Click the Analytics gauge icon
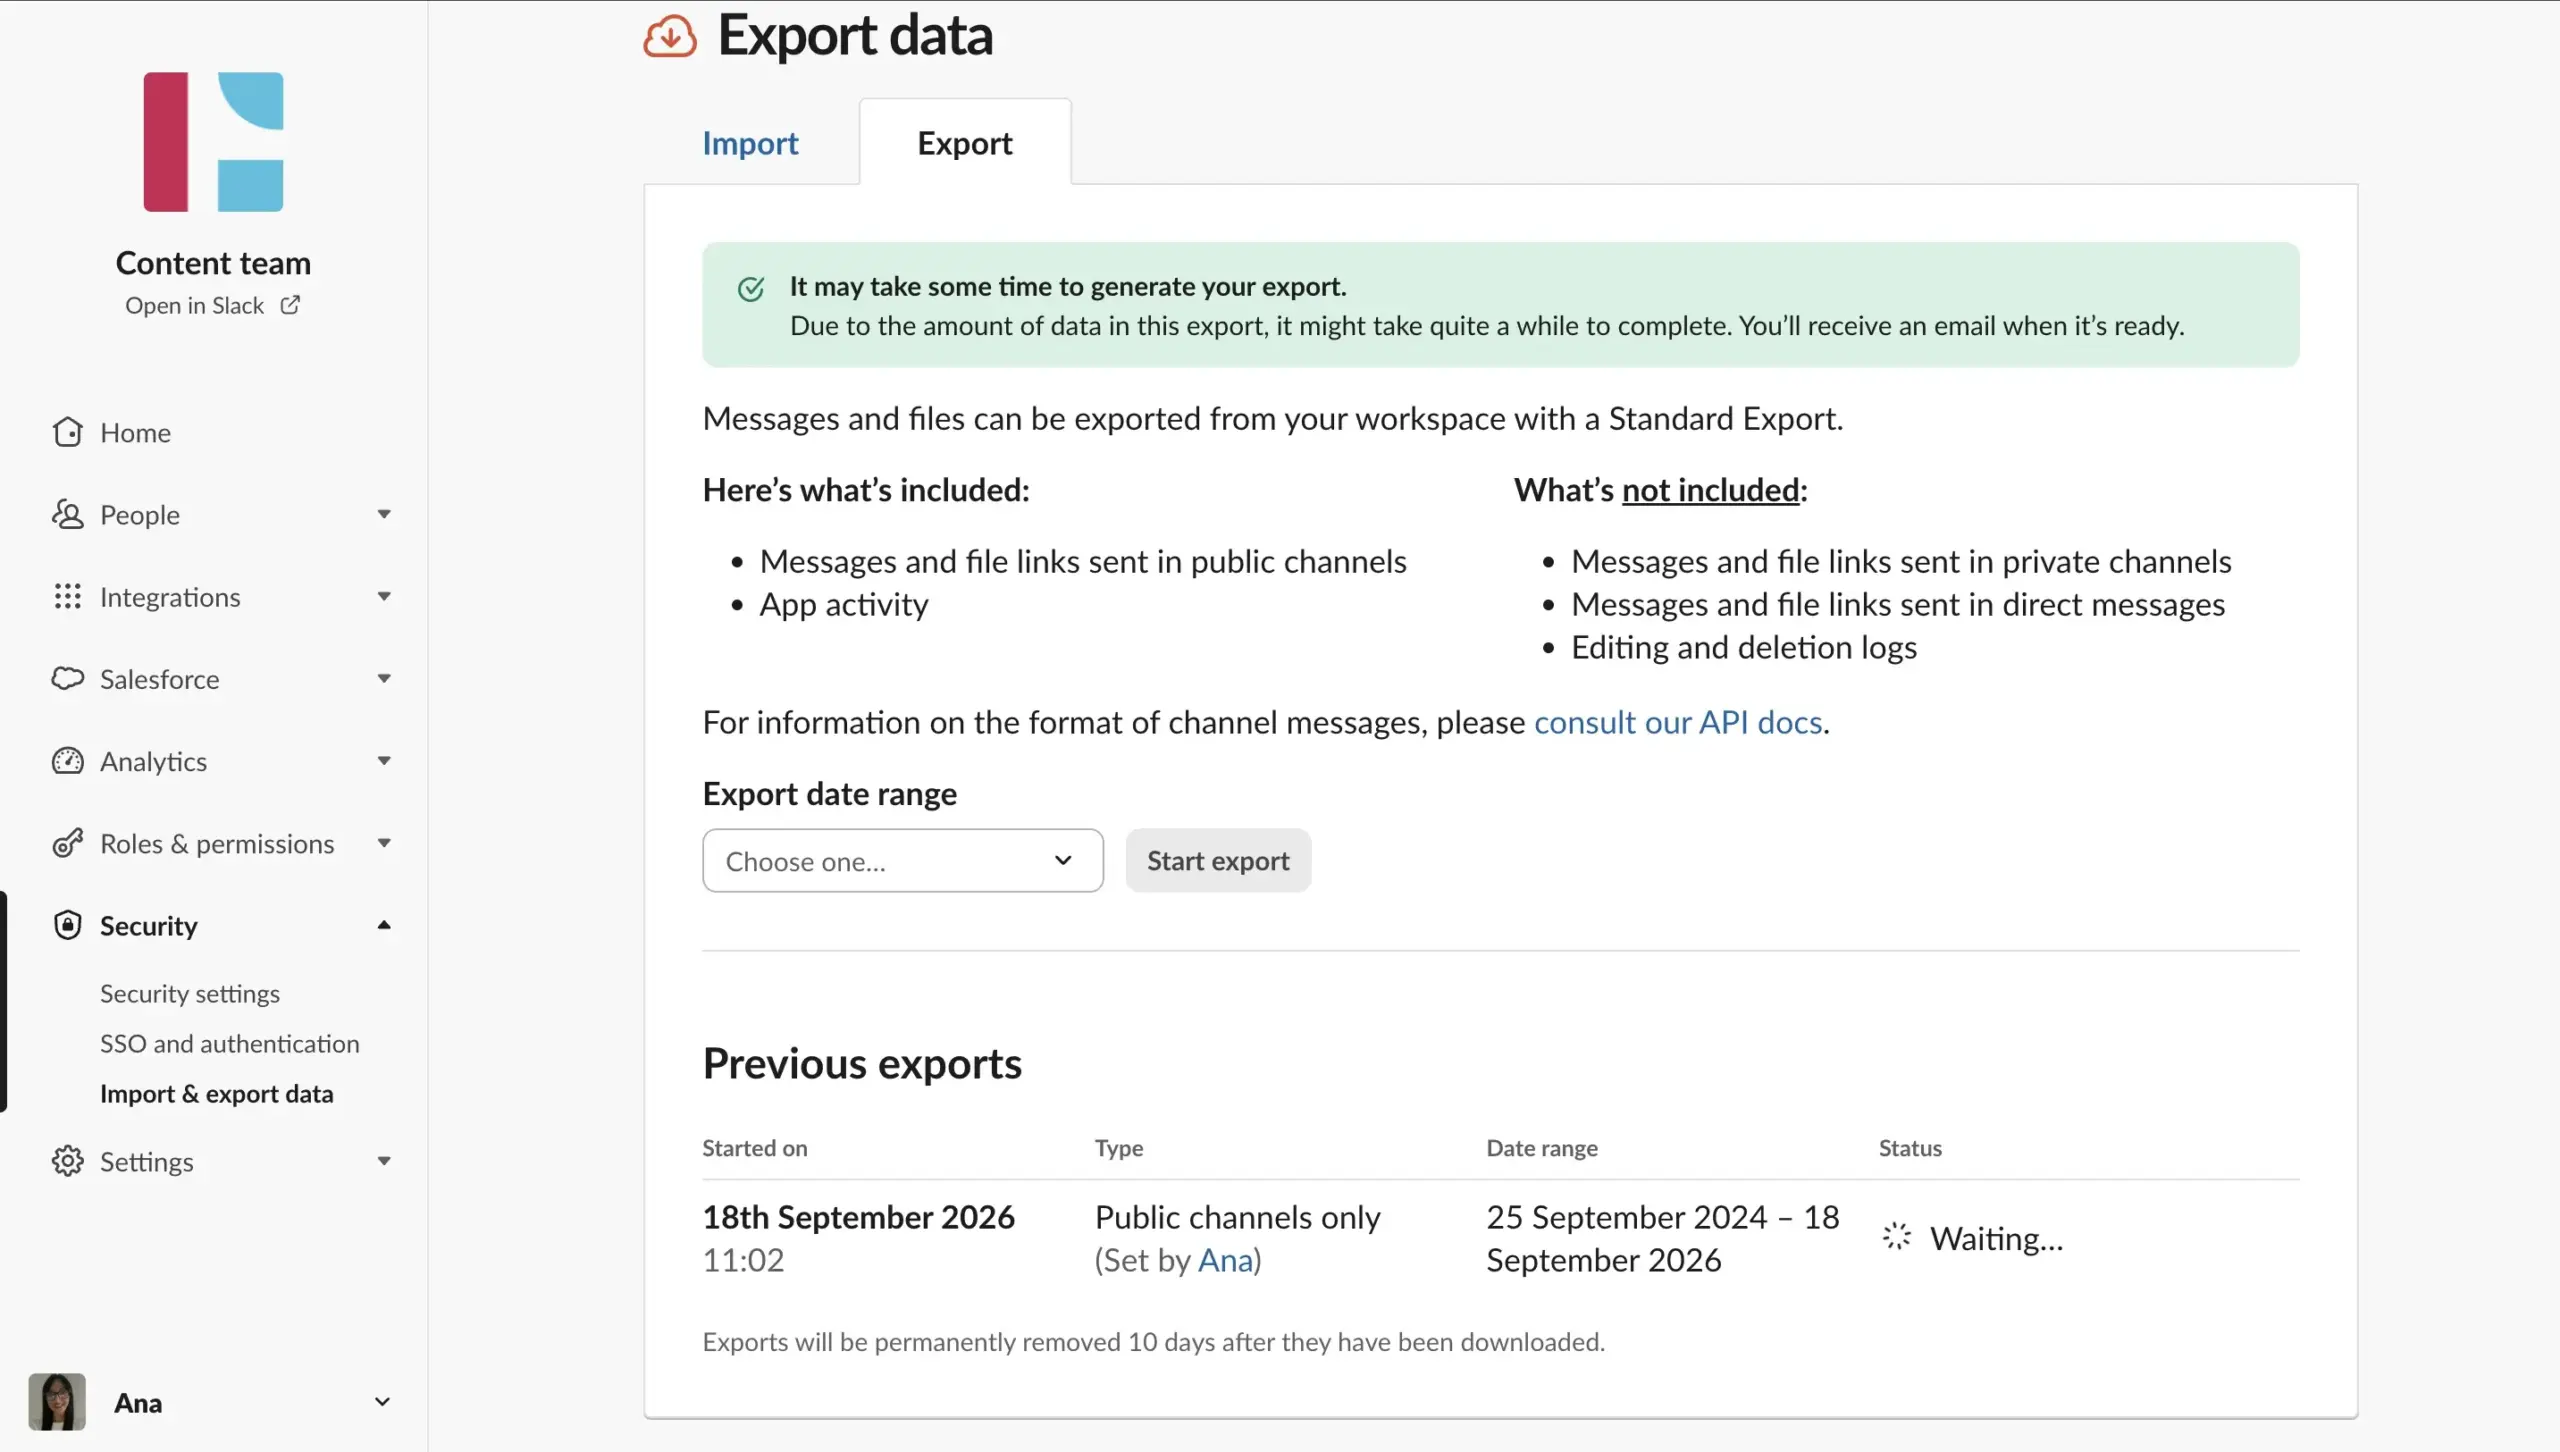The width and height of the screenshot is (2560, 1452). click(68, 761)
